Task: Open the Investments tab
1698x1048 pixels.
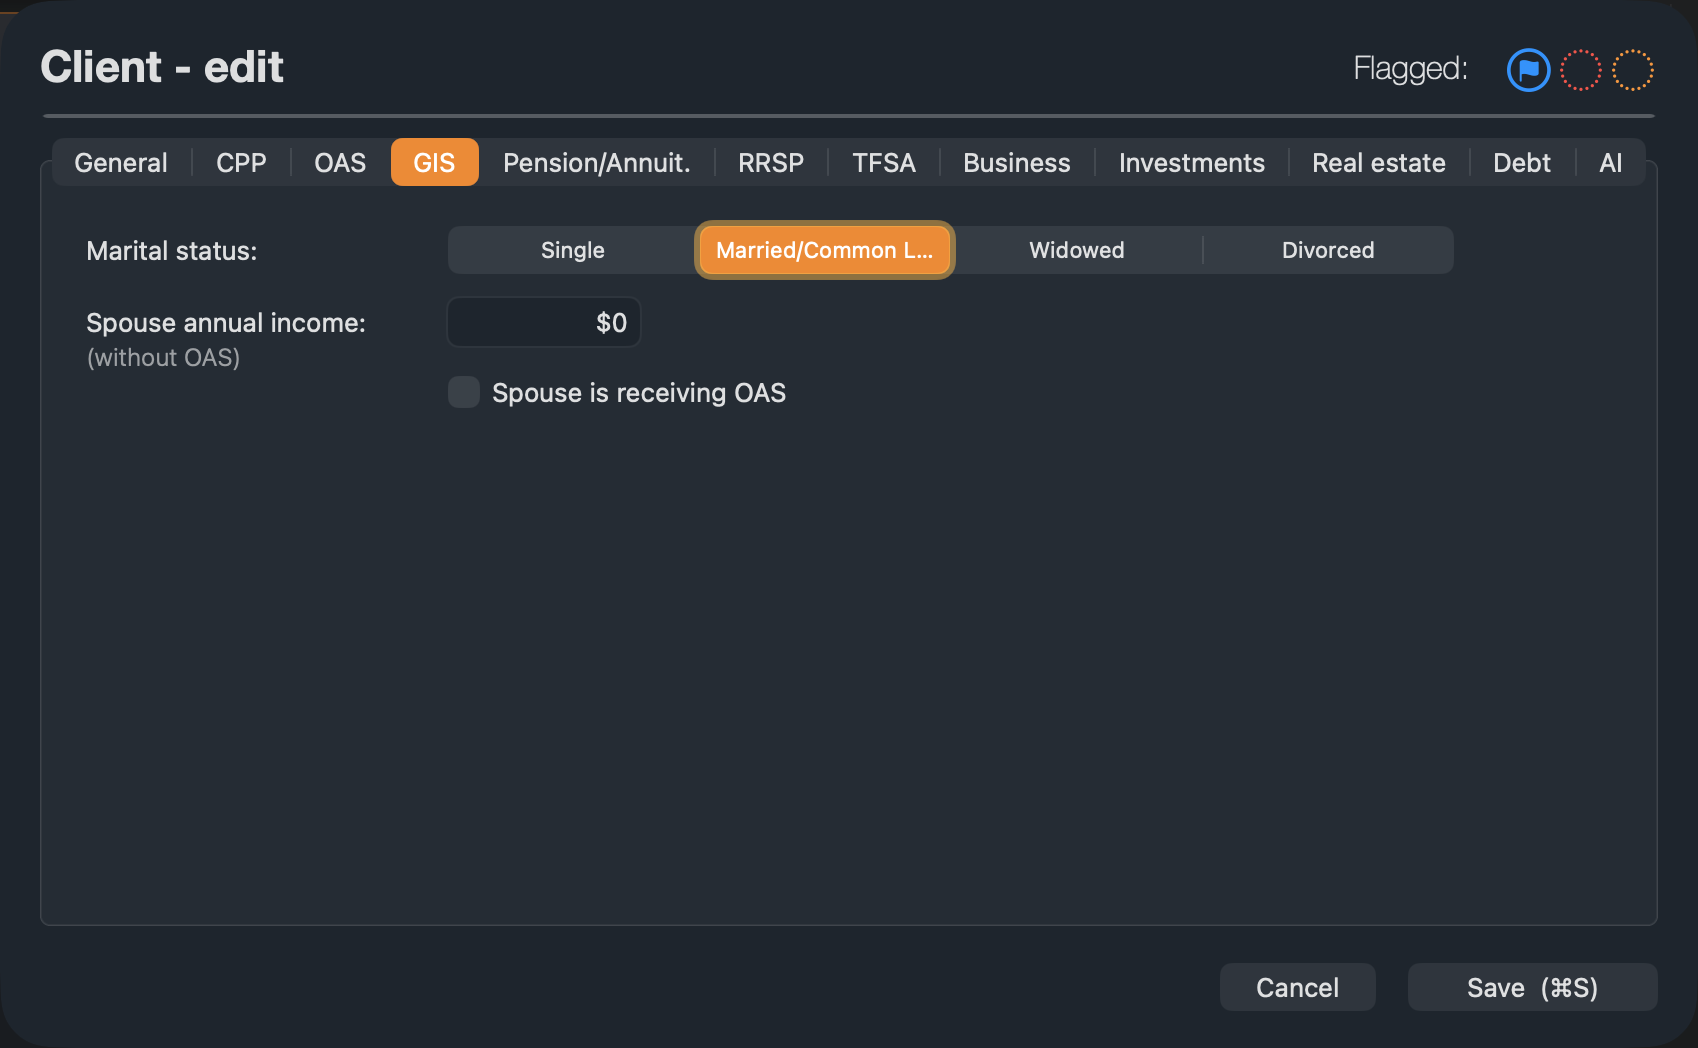Action: (x=1192, y=163)
